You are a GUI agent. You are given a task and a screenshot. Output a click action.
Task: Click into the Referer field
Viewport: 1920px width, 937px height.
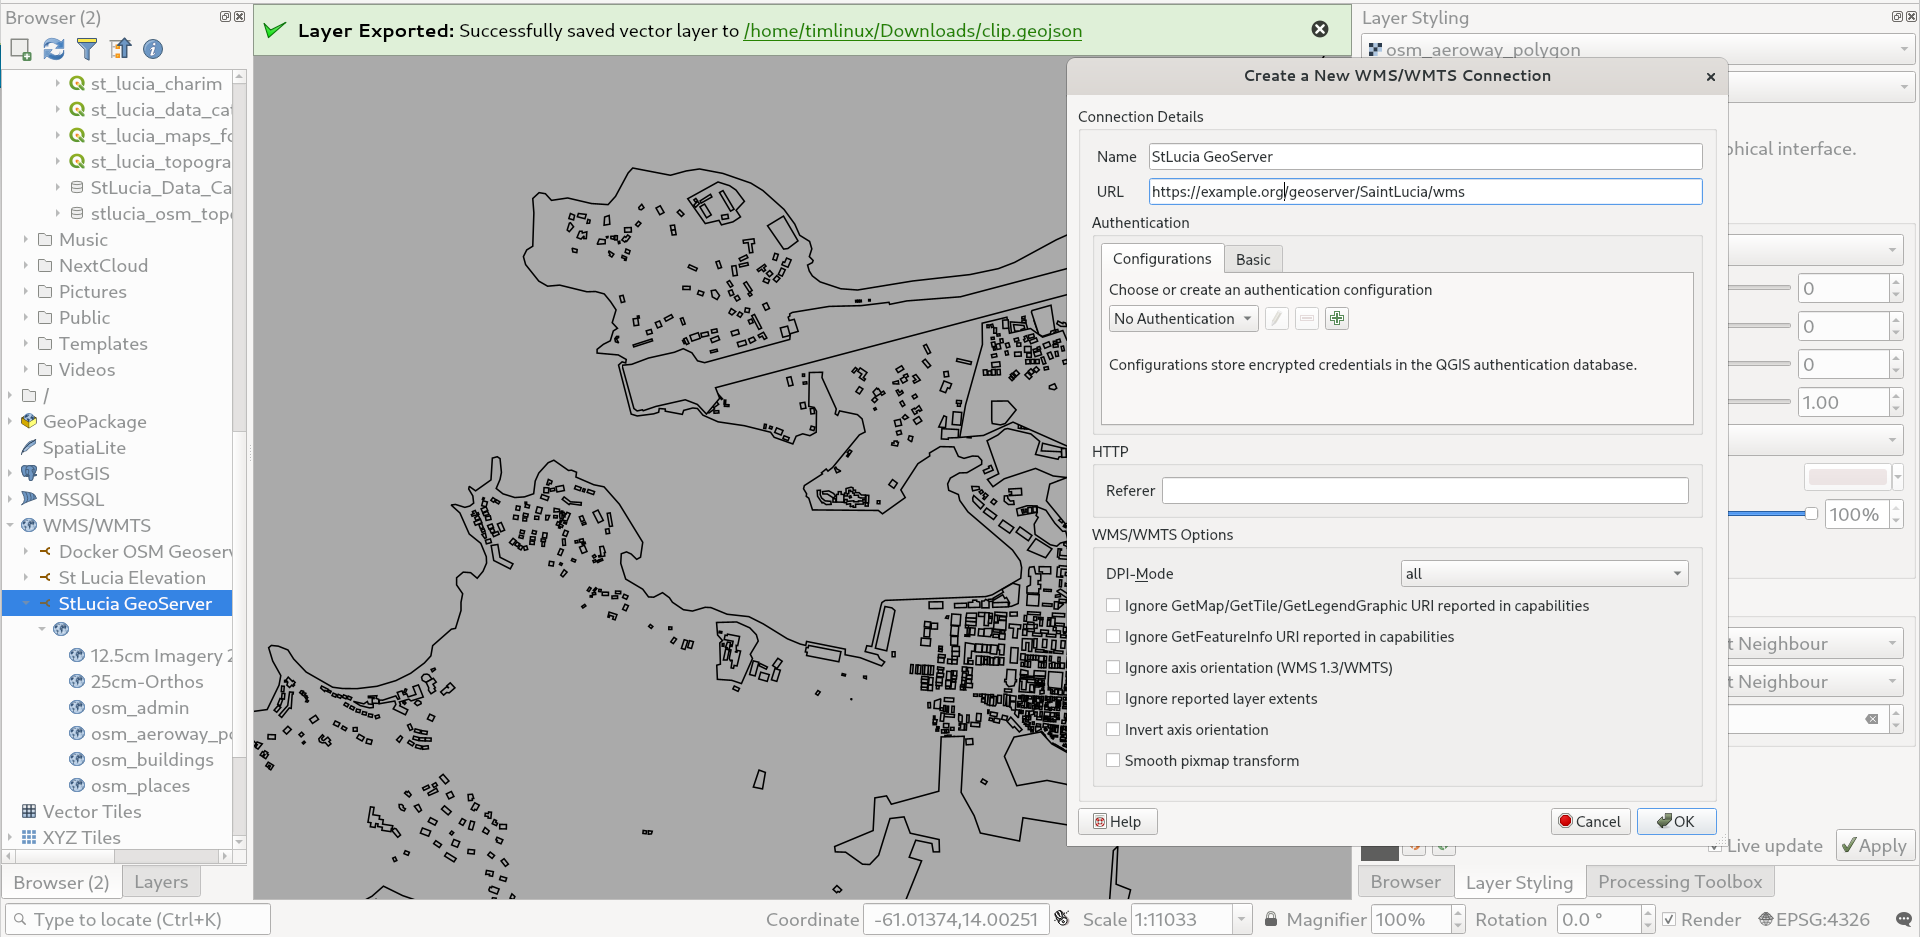click(x=1425, y=490)
